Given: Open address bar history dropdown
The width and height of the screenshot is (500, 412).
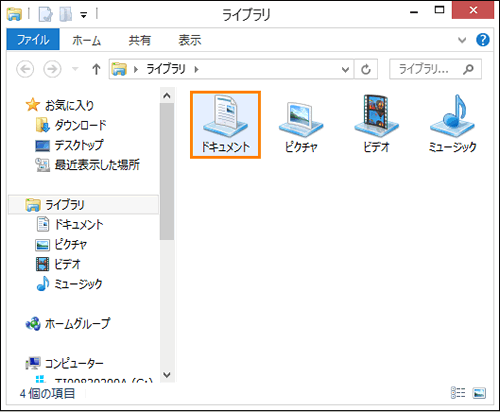Looking at the screenshot, I should click(x=346, y=69).
